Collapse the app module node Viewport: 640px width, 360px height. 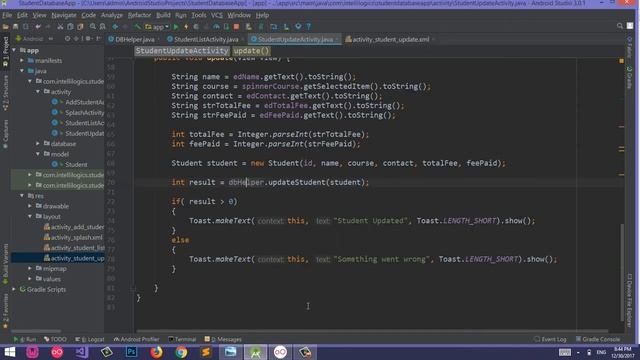click(14, 50)
